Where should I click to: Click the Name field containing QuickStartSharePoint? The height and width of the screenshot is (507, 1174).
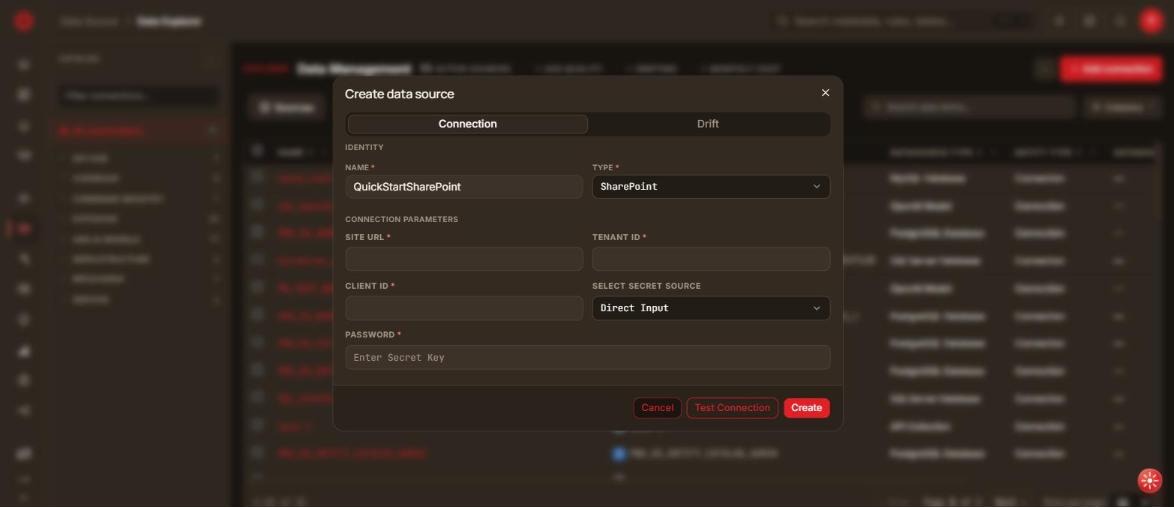[x=463, y=186]
